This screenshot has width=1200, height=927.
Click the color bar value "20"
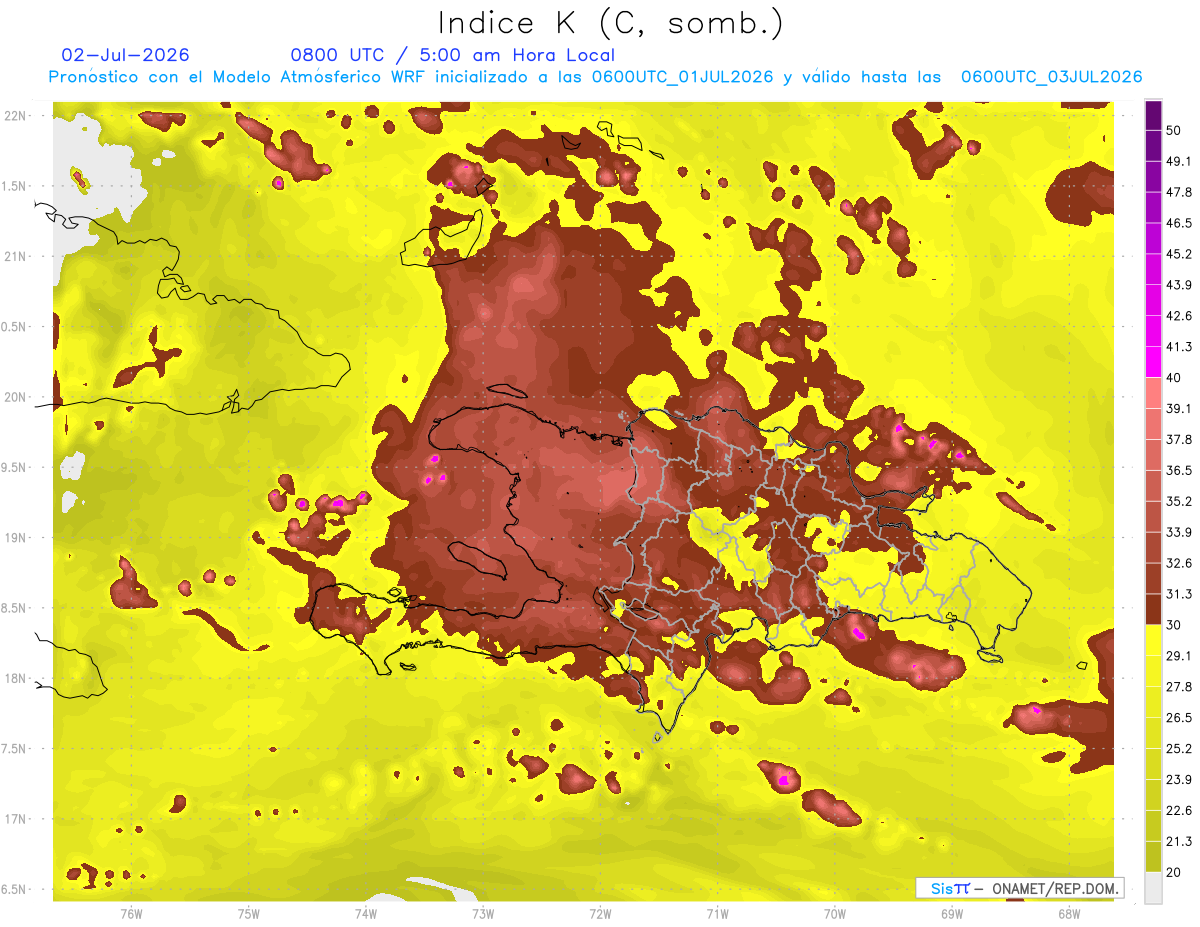click(x=1173, y=872)
